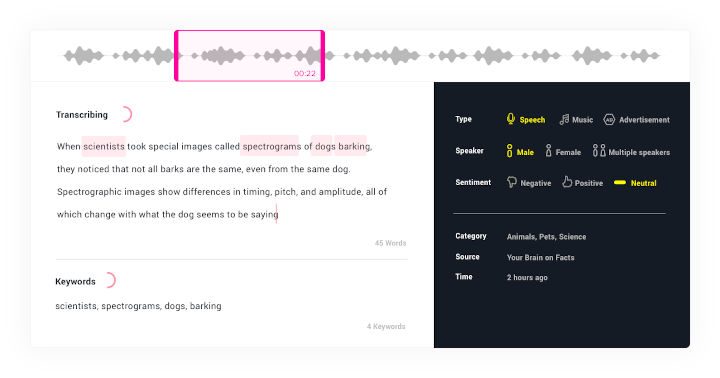This screenshot has height=378, width=720.
Task: Click the highlighted word scientists in transcript
Action: point(104,146)
